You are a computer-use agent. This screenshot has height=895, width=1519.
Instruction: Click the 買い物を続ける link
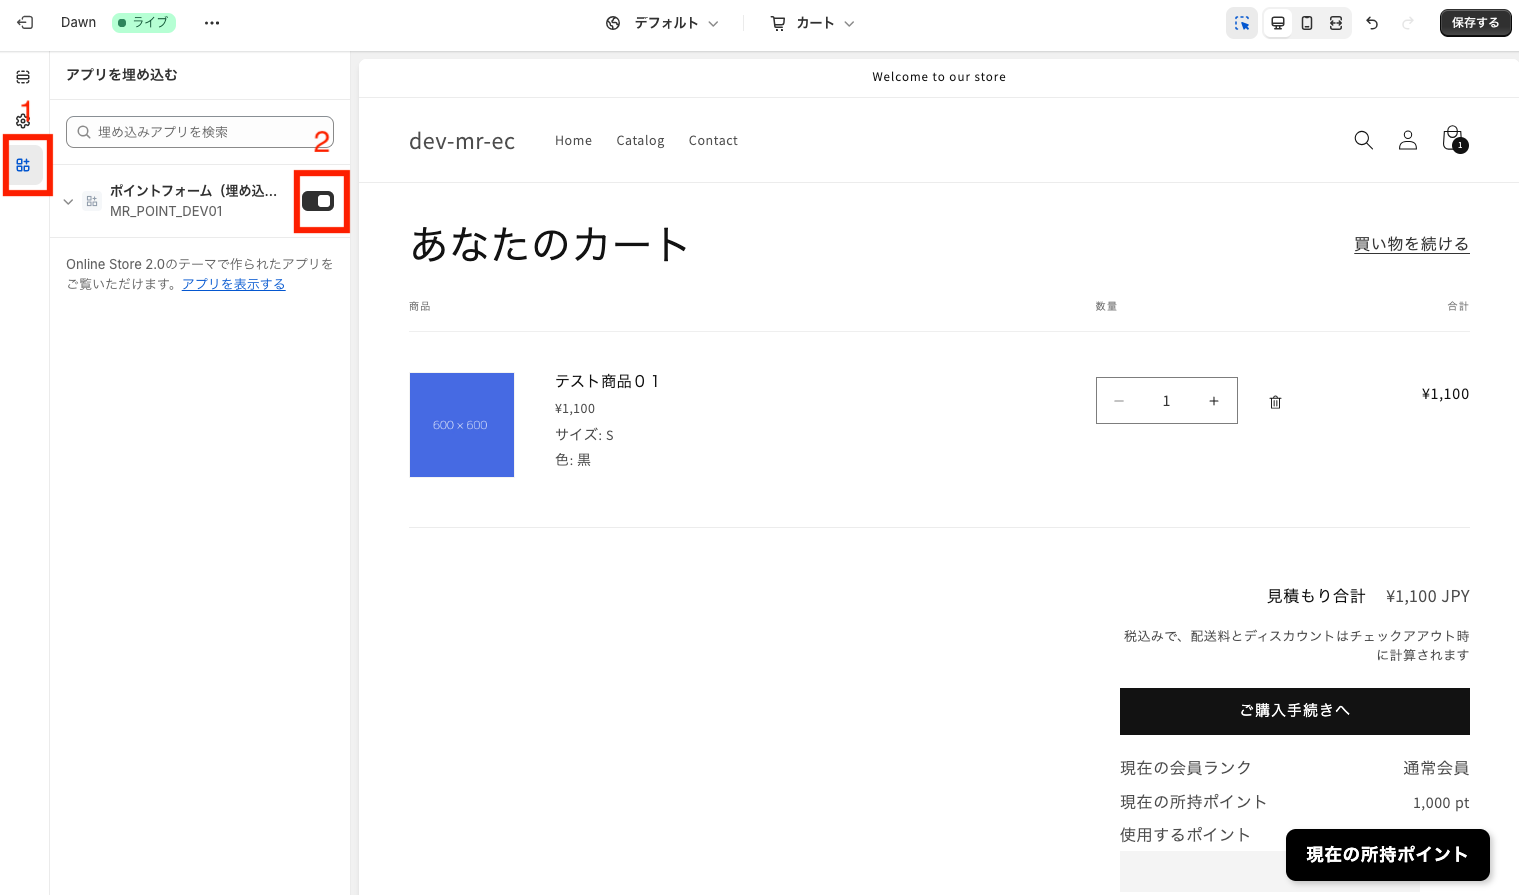coord(1411,244)
